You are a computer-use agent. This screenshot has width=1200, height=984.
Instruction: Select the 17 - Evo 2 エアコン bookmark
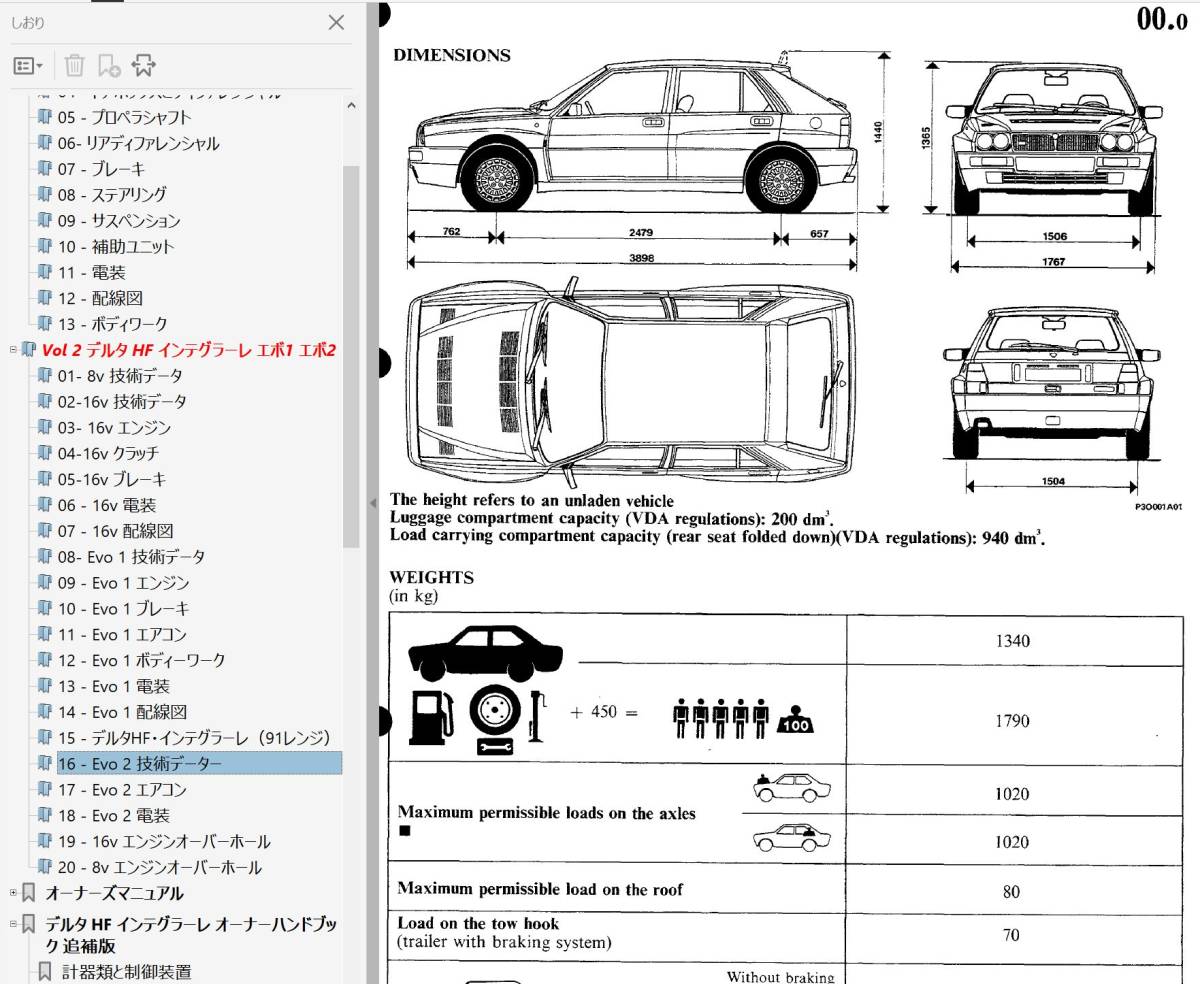[x=122, y=790]
